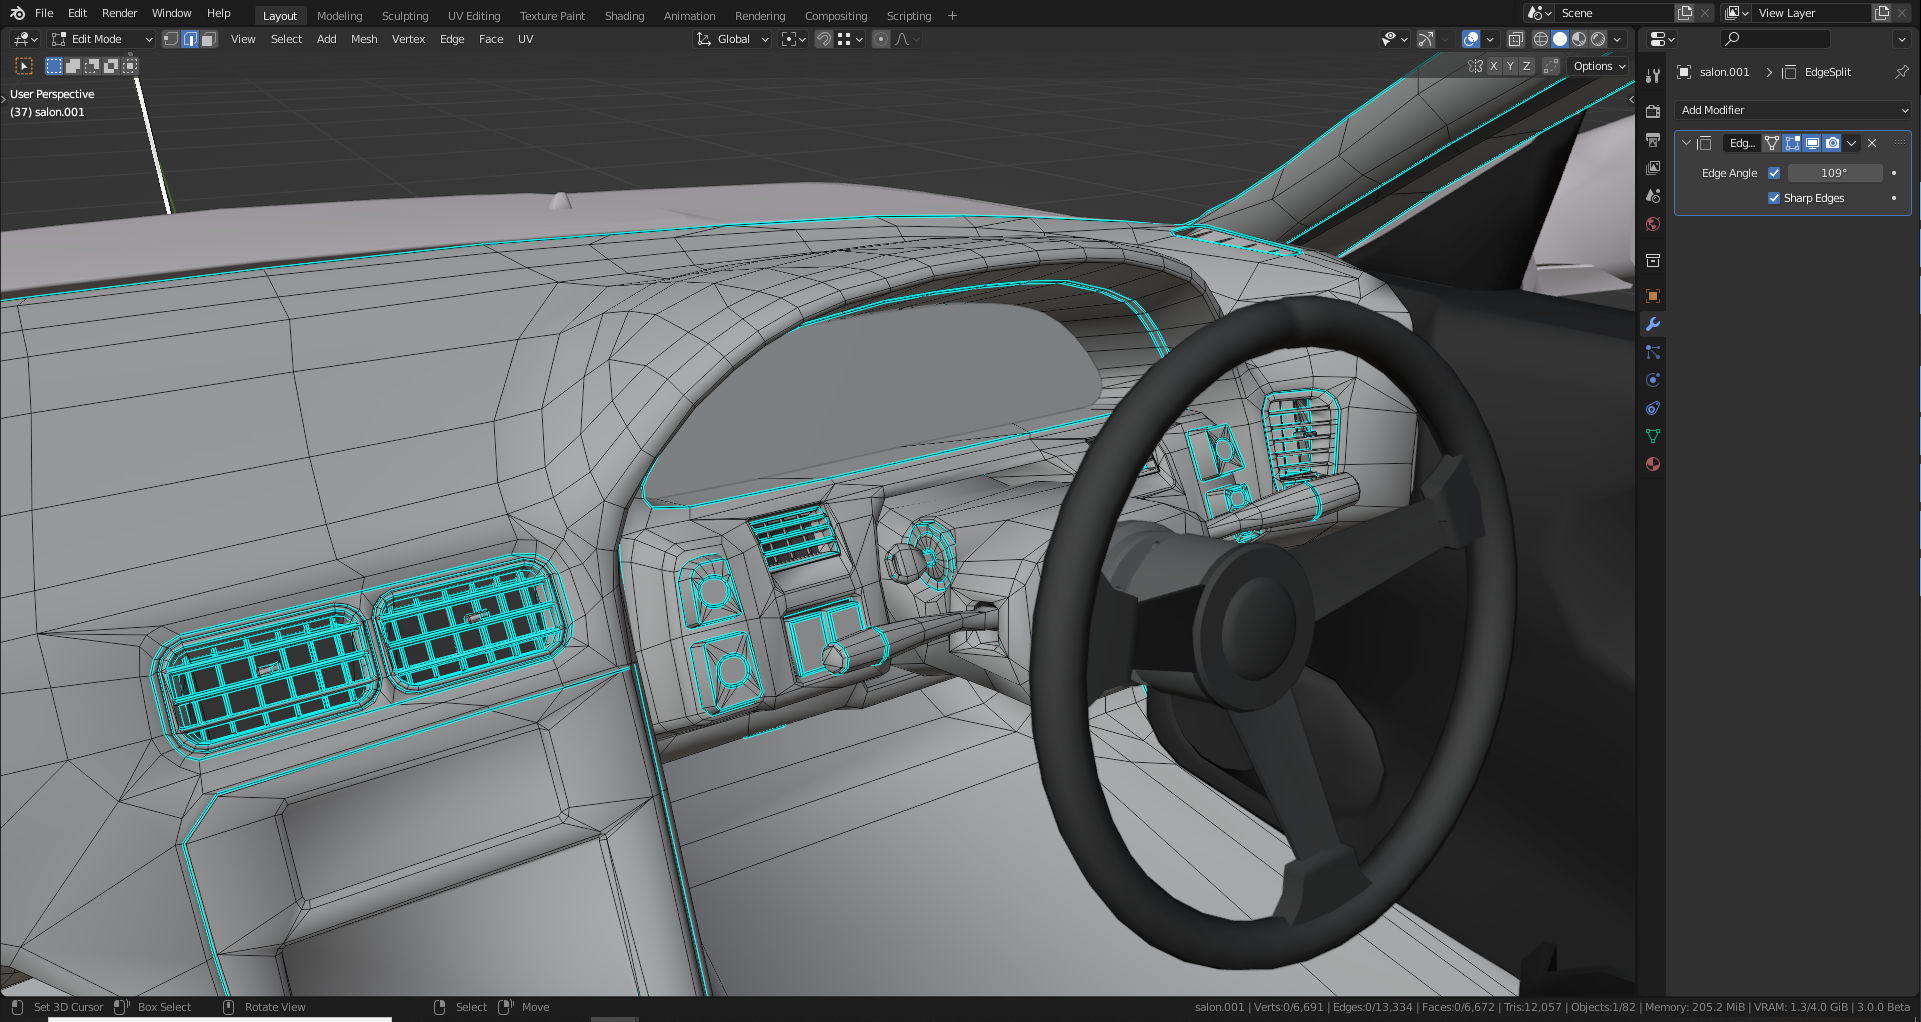
Task: Toggle Y axis mesh mirror
Action: point(1510,66)
